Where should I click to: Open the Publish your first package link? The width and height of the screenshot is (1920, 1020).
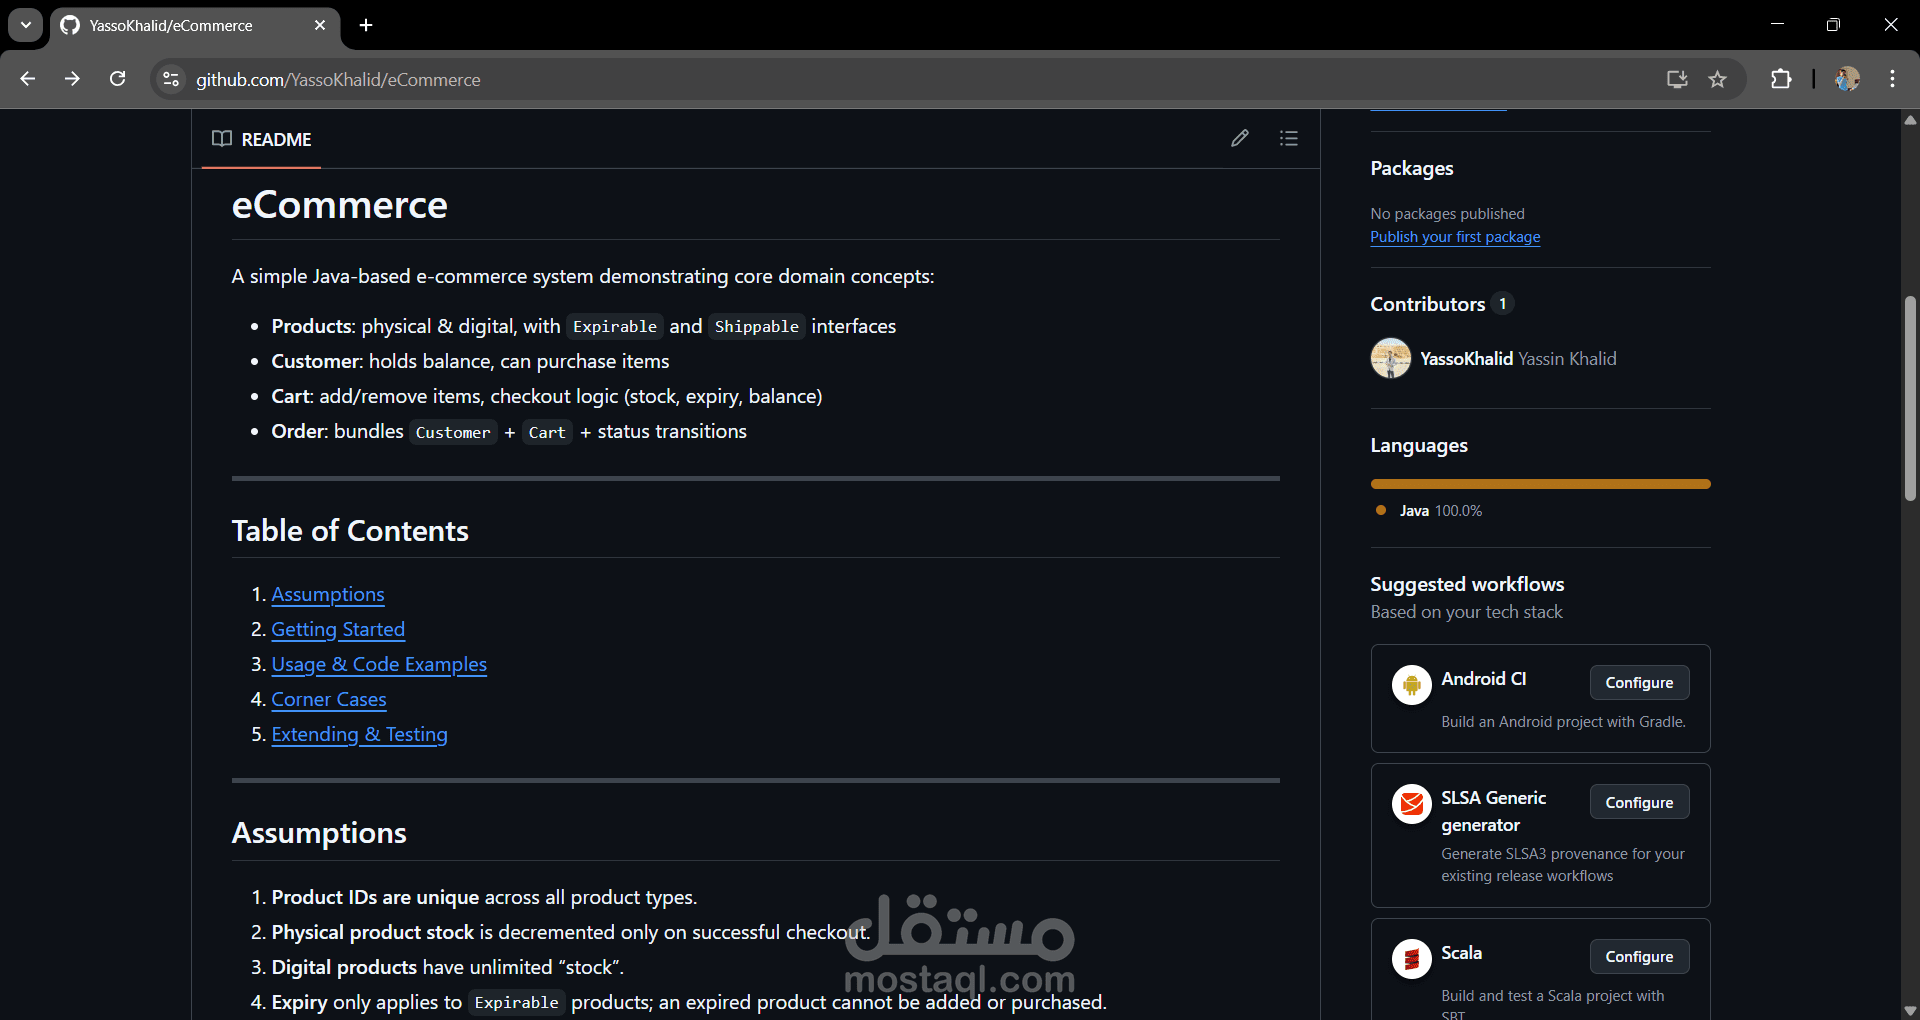coord(1455,237)
